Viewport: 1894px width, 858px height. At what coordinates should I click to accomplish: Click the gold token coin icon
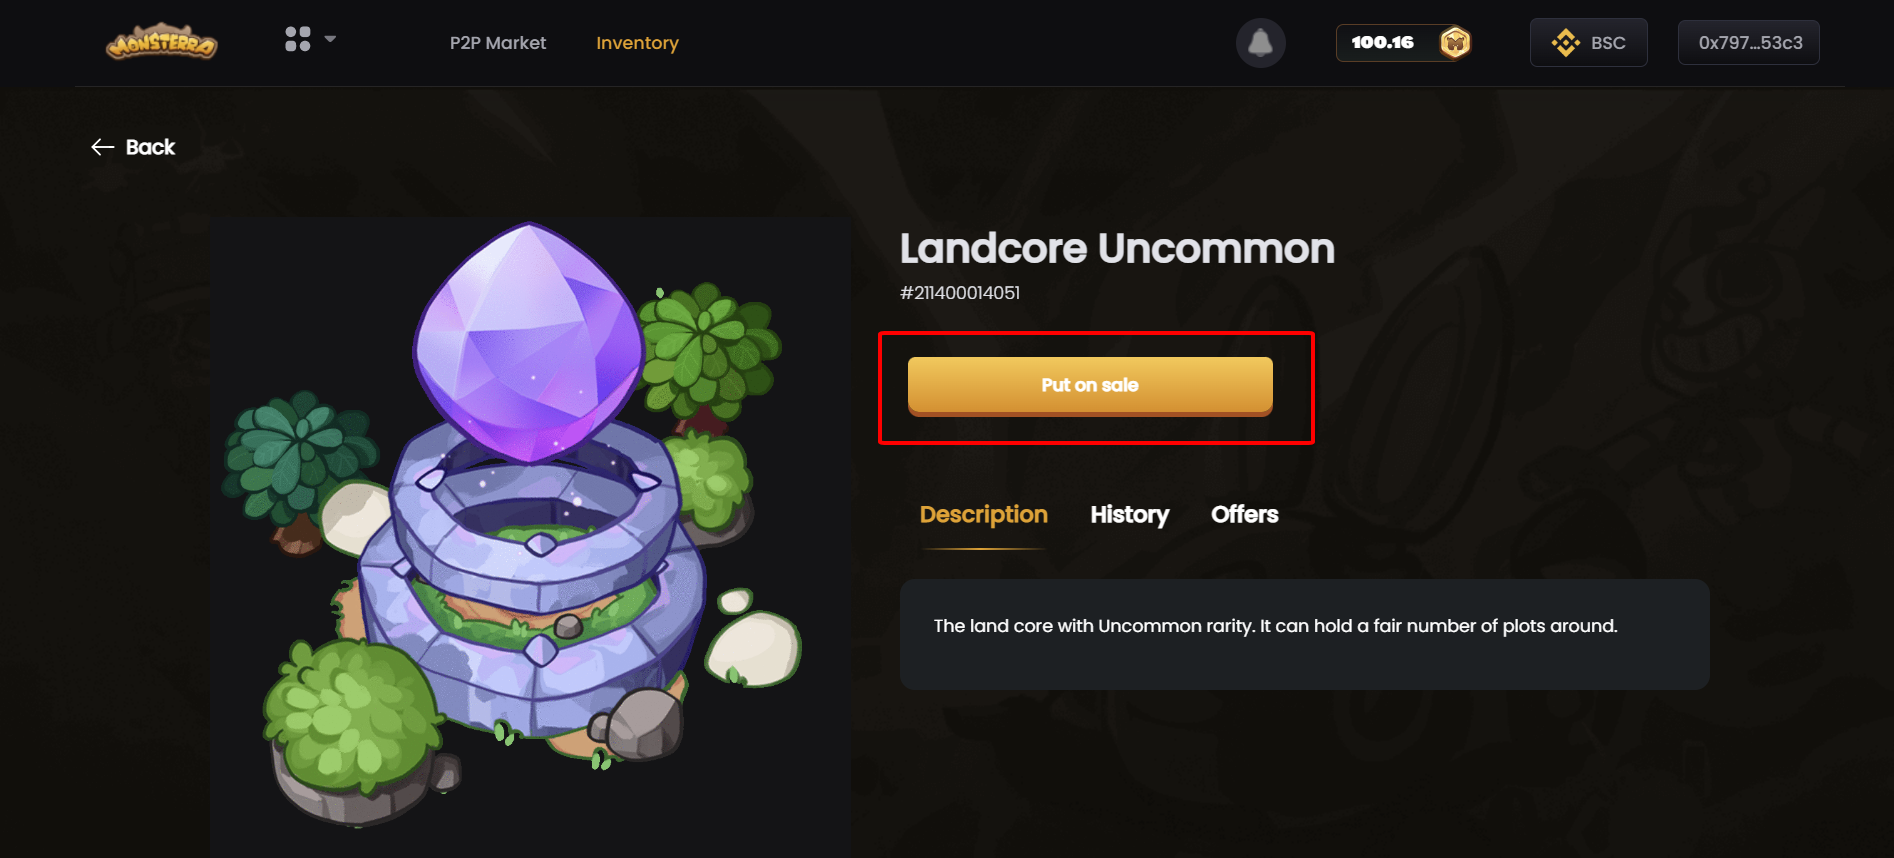[x=1455, y=42]
